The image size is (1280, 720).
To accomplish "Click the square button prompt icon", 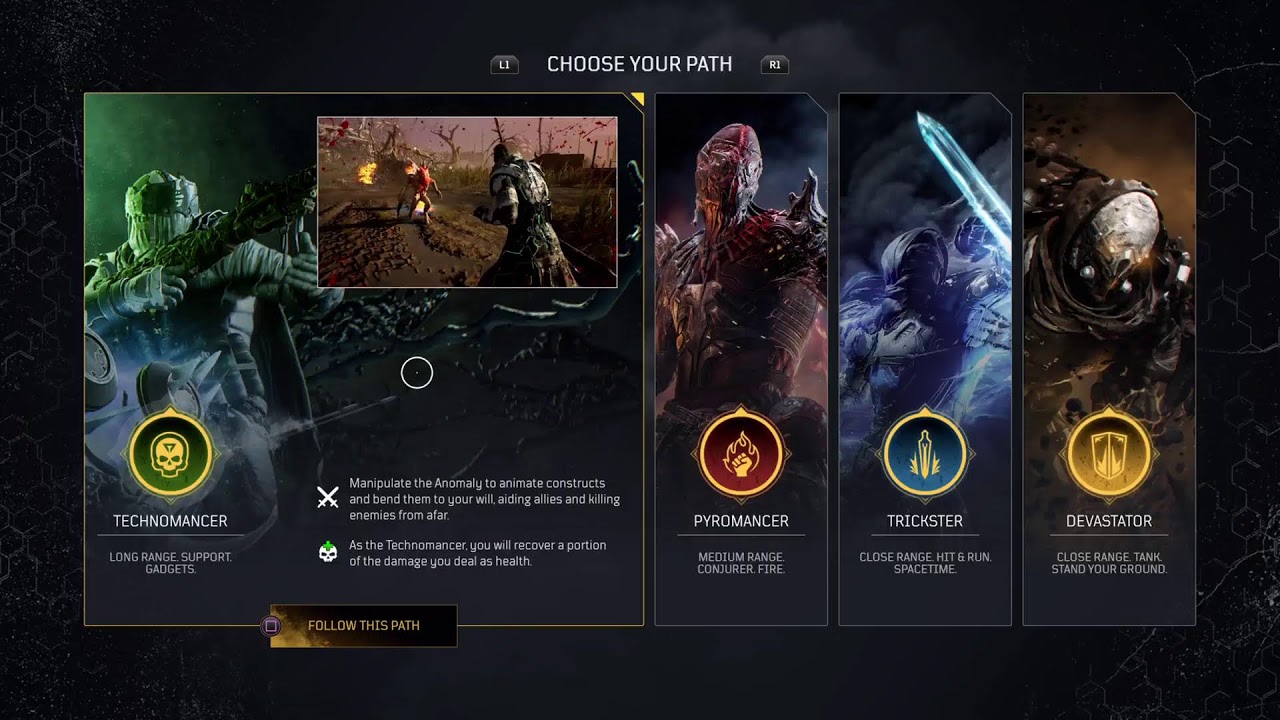I will (x=270, y=626).
